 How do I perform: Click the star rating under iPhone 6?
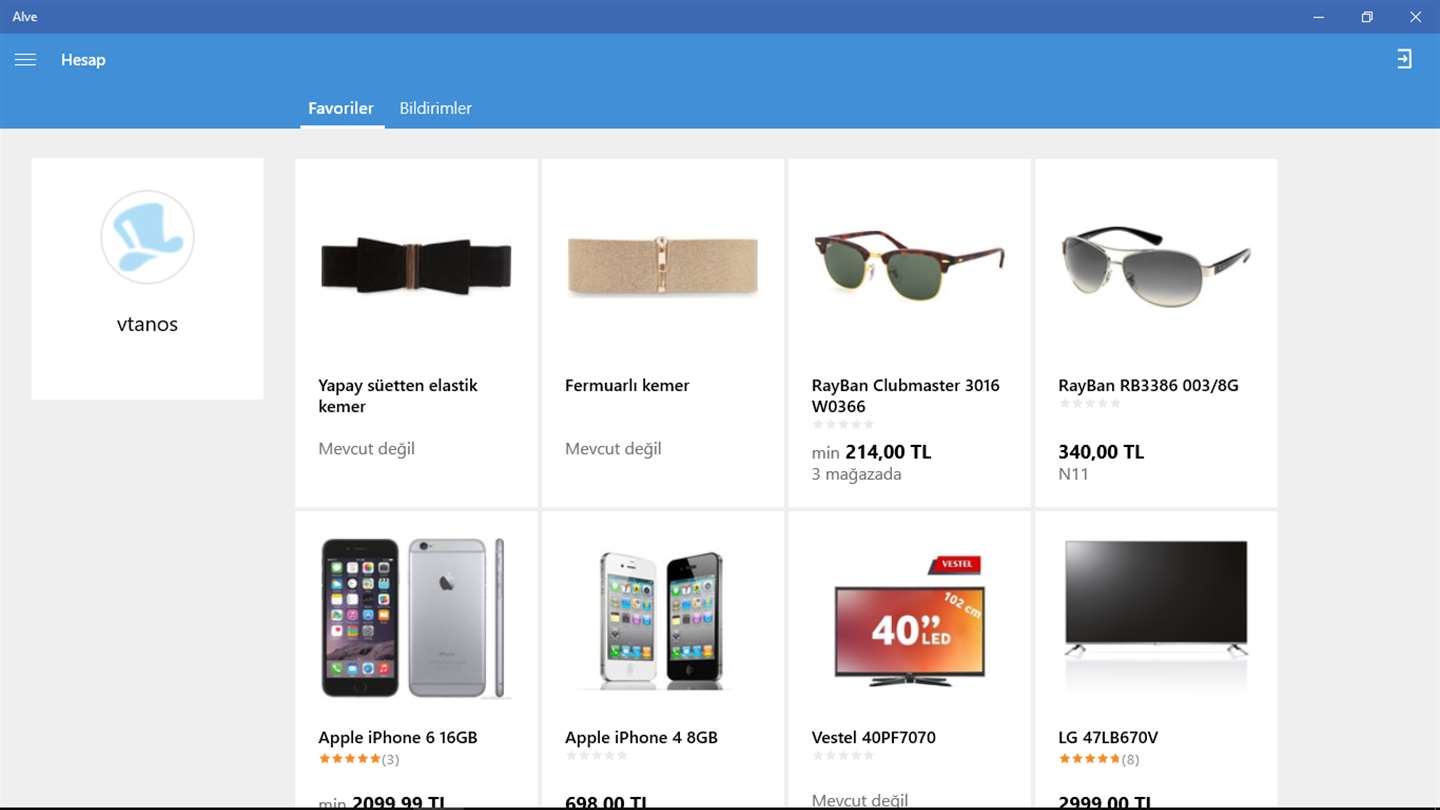coord(350,759)
